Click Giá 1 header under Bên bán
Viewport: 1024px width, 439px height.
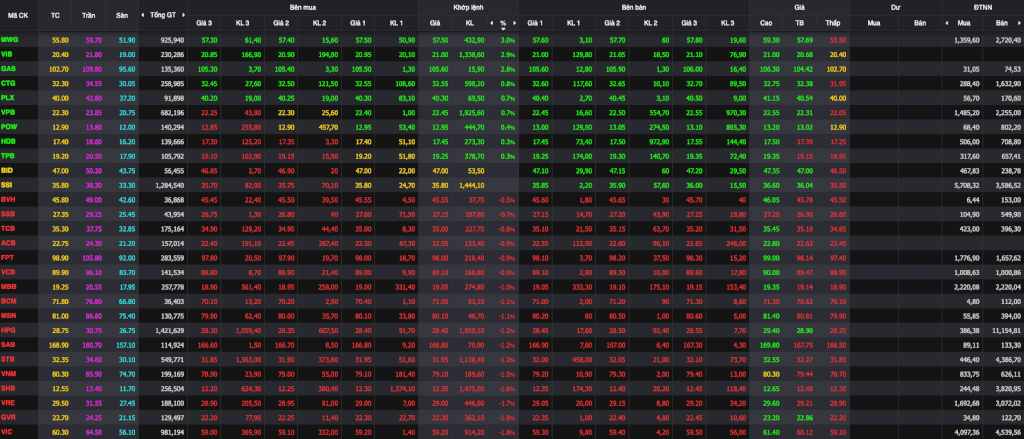tap(536, 23)
